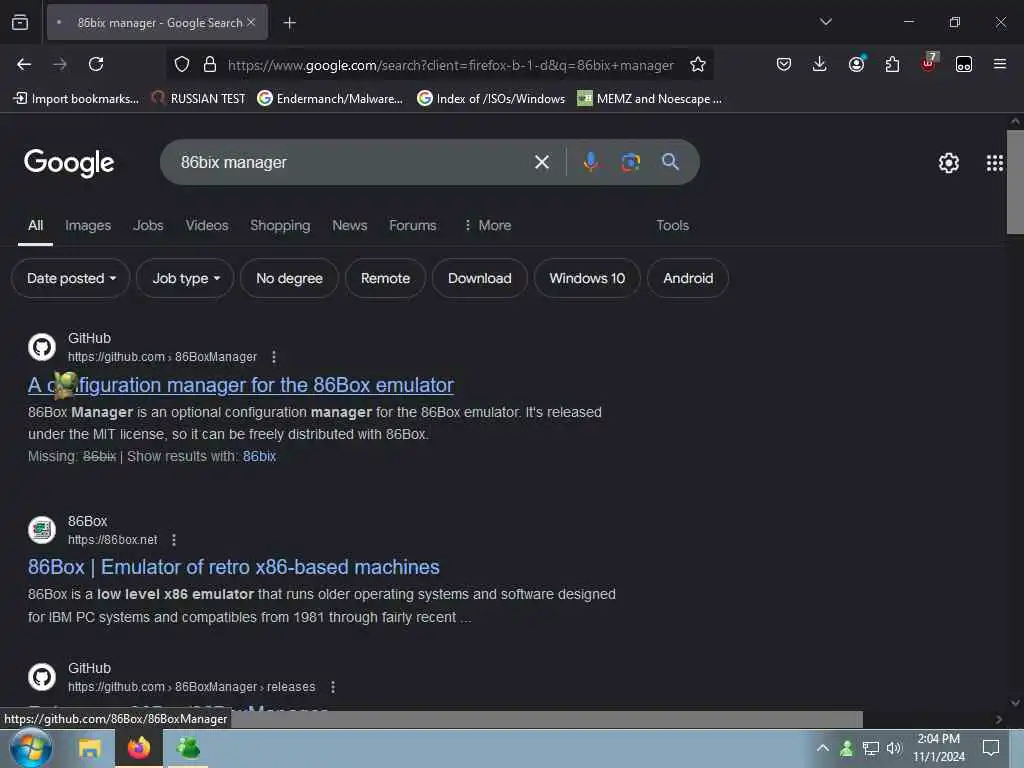This screenshot has height=768, width=1024.
Task: Click the site security padlock icon
Action: (210, 64)
